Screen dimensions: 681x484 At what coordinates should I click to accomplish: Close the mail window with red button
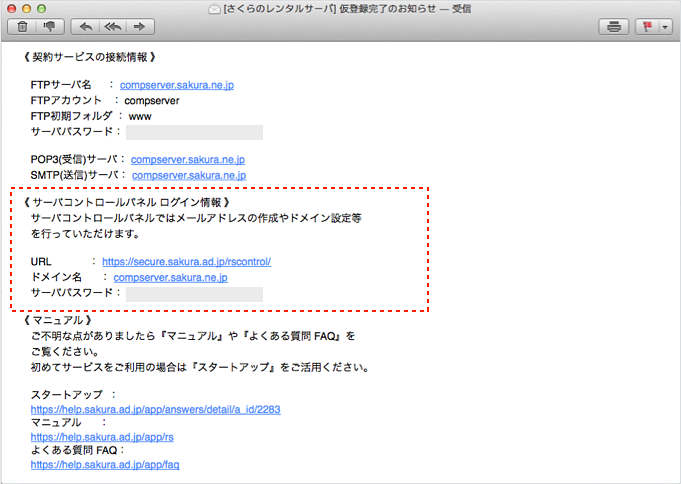coord(12,9)
